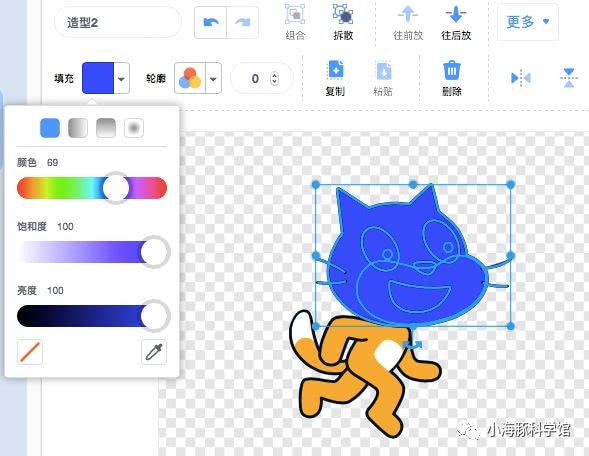Viewport: 589px width, 456px height.
Task: Click the flip horizontal icon
Action: point(521,78)
